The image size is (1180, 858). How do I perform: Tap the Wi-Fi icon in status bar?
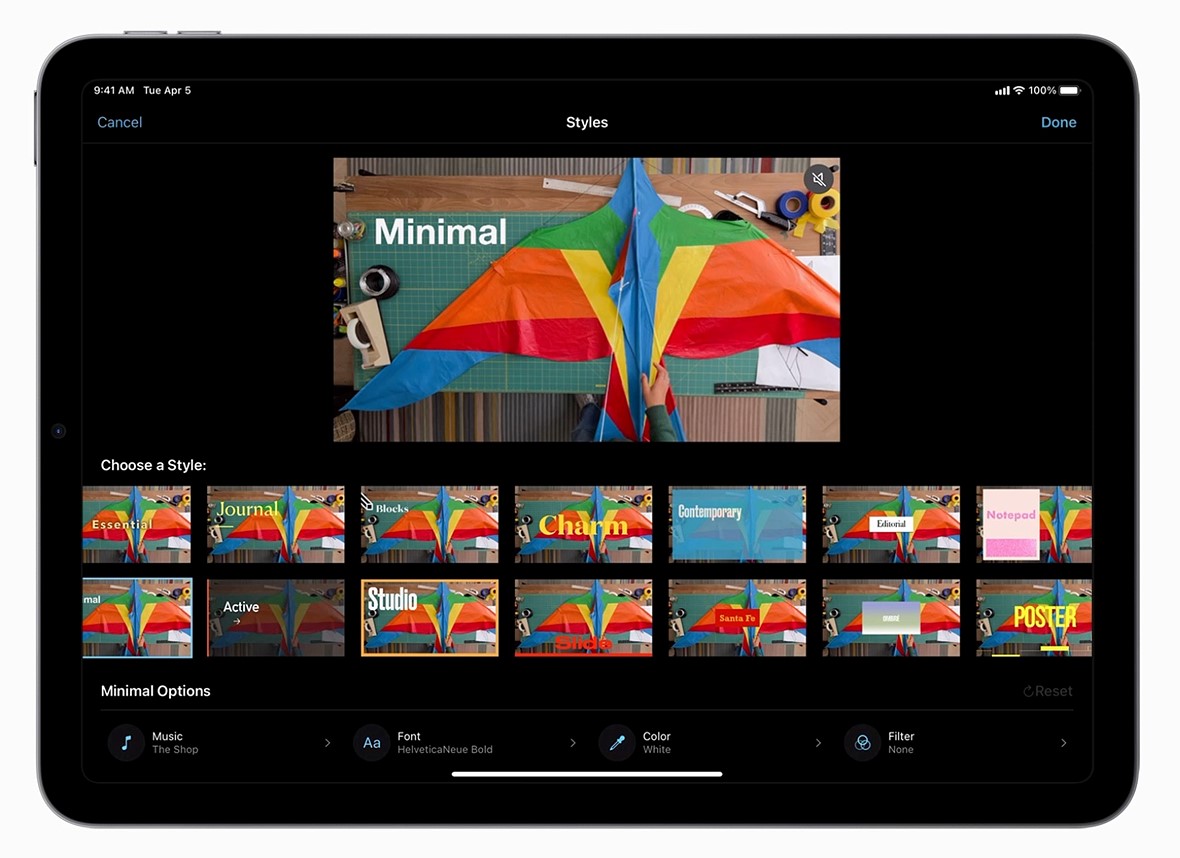pyautogui.click(x=1019, y=91)
